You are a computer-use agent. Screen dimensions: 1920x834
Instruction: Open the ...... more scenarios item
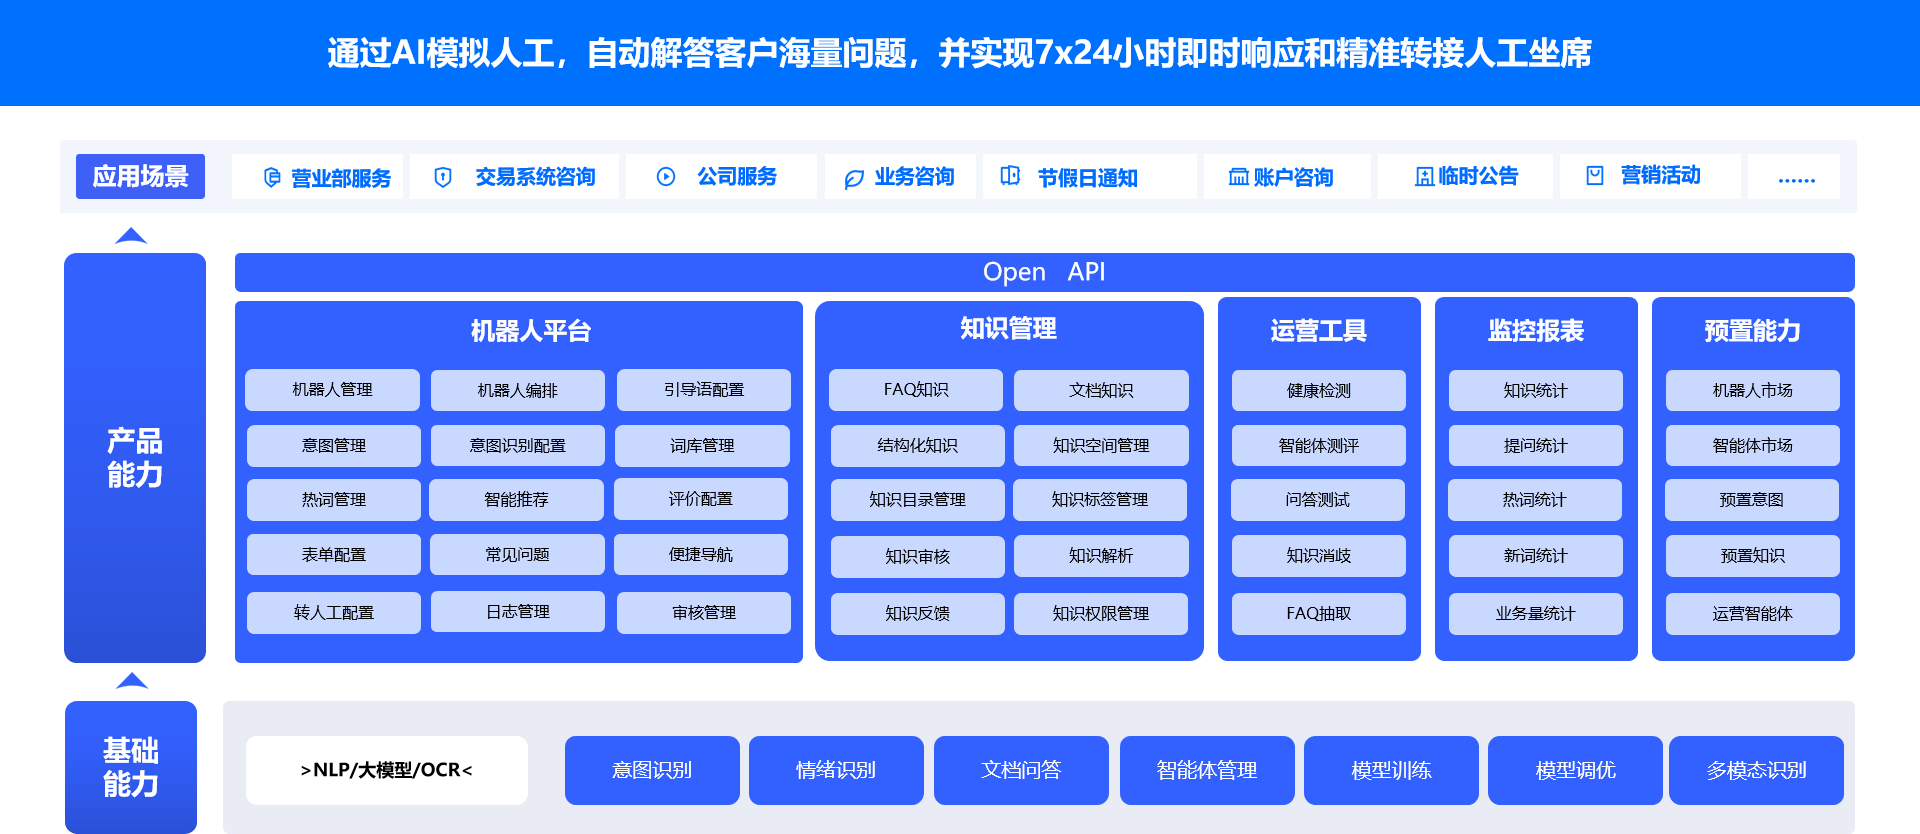pos(1794,177)
